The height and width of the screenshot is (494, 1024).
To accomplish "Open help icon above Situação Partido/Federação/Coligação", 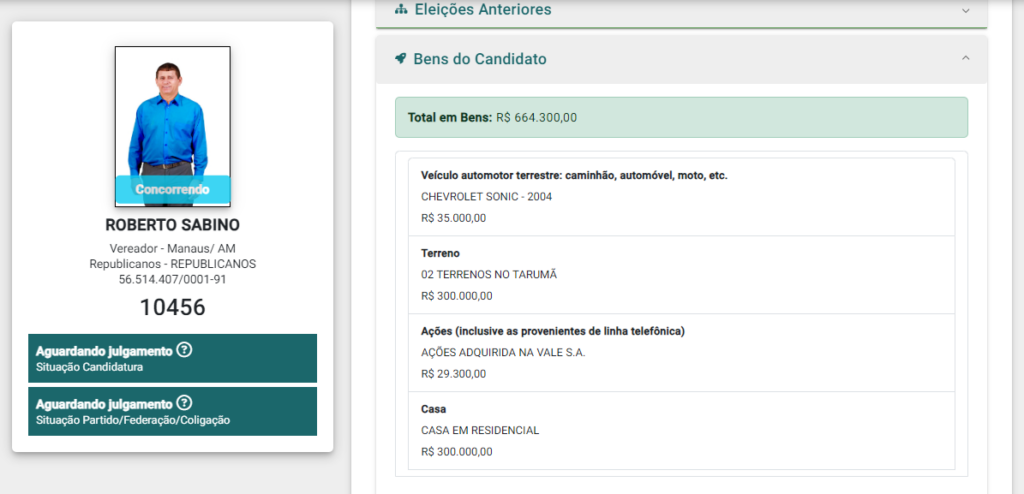I will tap(184, 404).
